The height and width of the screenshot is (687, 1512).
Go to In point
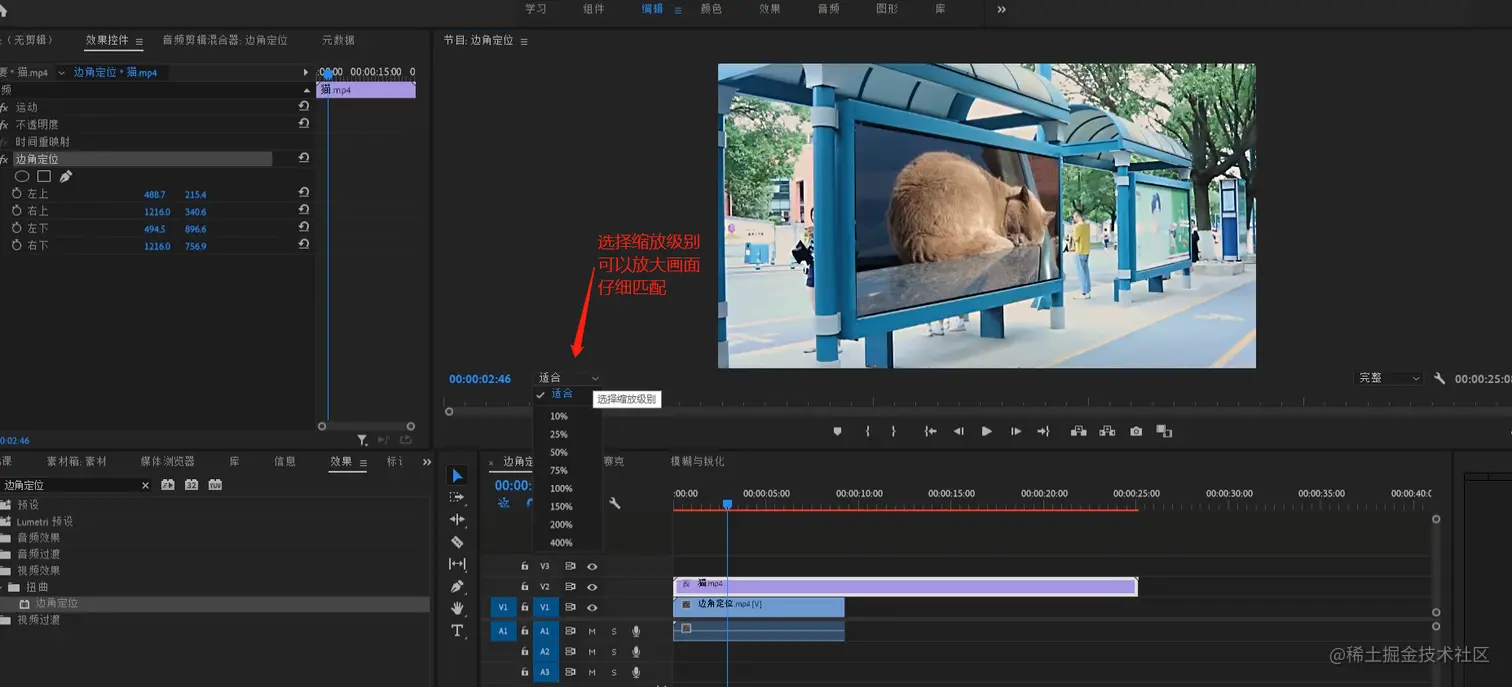tap(930, 431)
